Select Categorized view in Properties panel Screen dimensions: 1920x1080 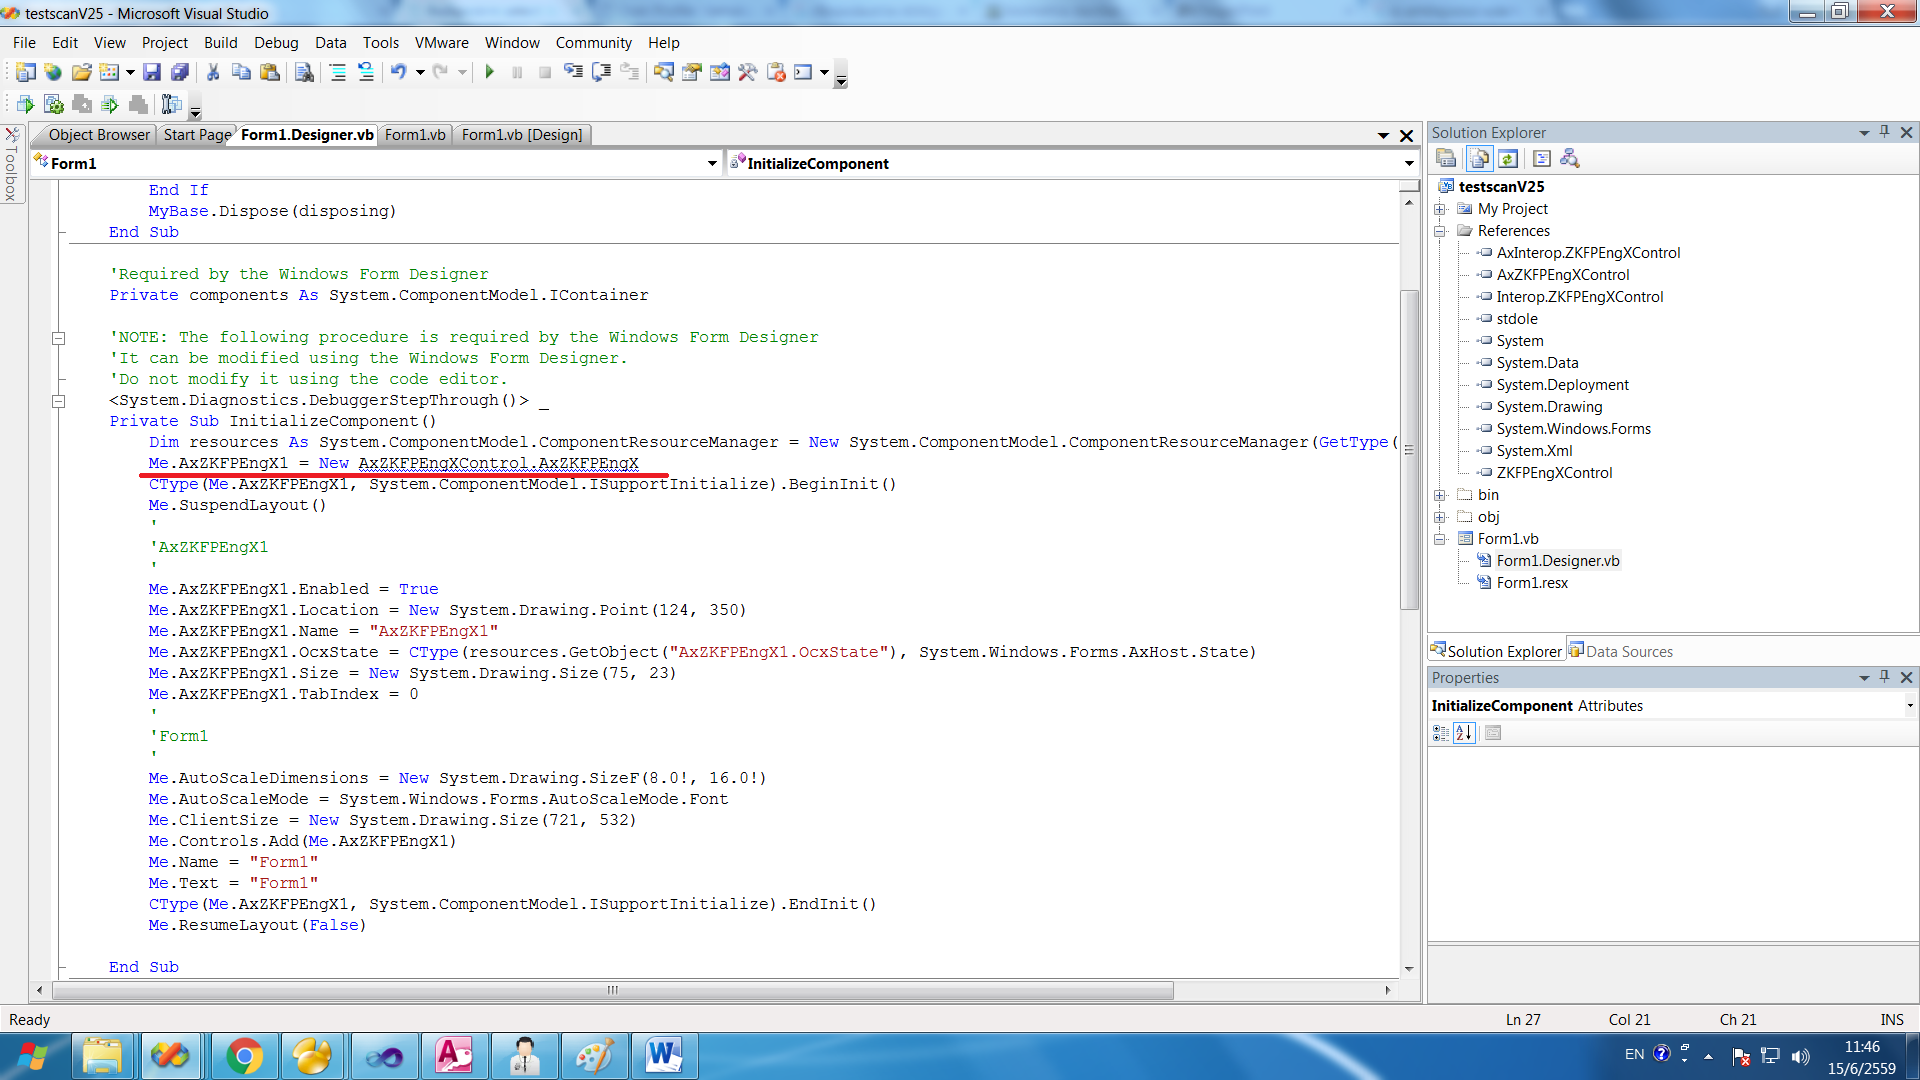coord(1440,732)
